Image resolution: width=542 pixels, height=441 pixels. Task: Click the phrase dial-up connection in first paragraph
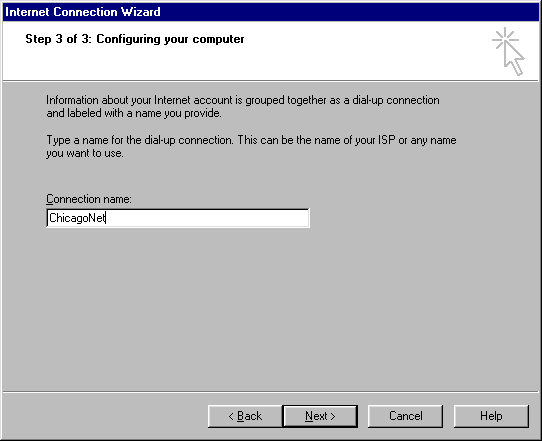(396, 100)
